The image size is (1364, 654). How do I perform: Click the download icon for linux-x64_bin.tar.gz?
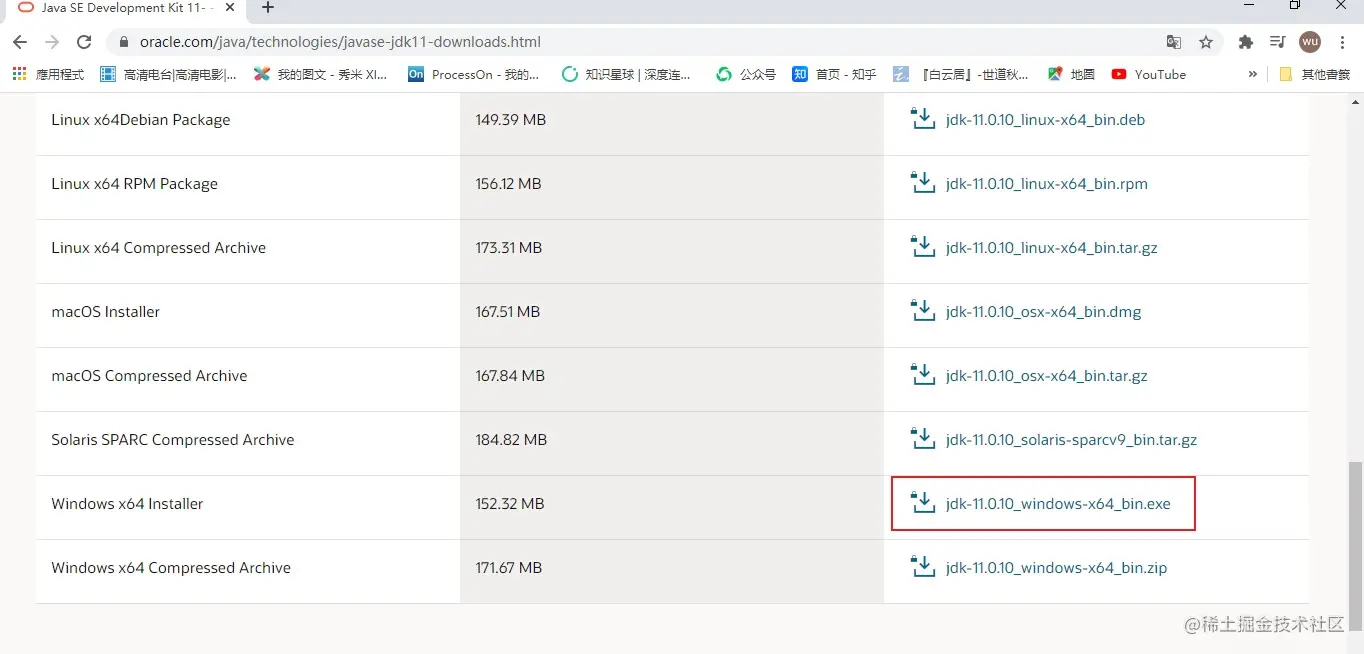point(922,247)
